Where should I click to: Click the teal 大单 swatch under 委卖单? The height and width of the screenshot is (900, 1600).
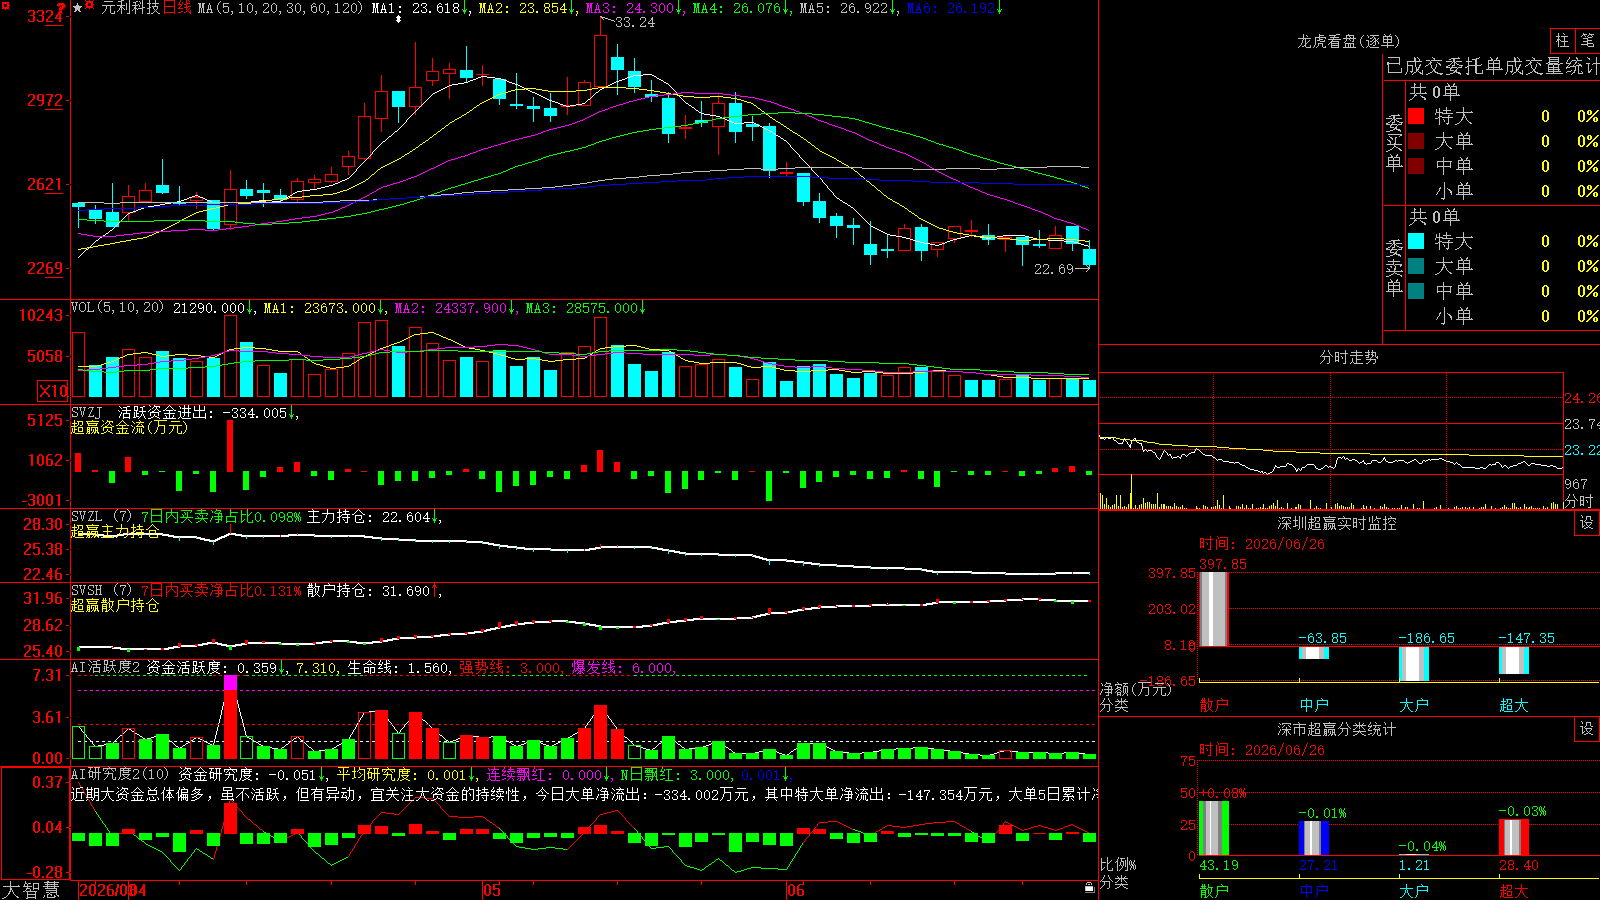(1416, 266)
